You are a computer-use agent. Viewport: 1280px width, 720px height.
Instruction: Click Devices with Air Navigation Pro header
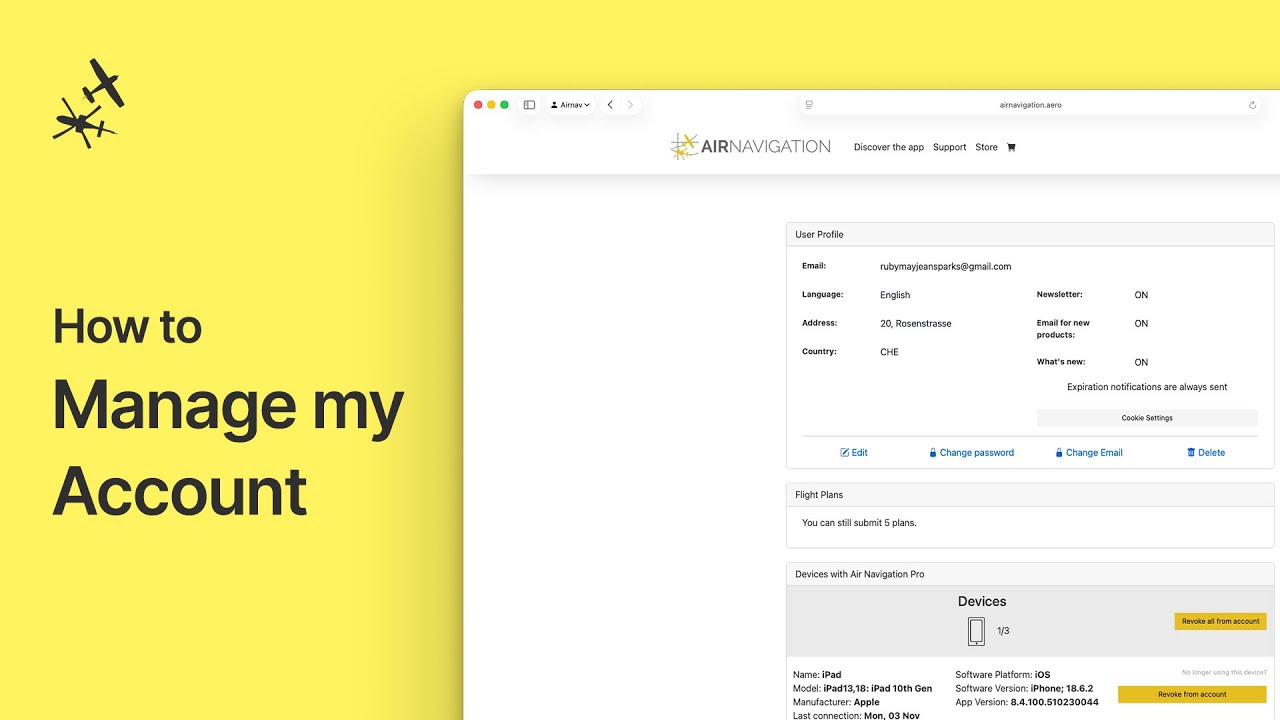1030,574
